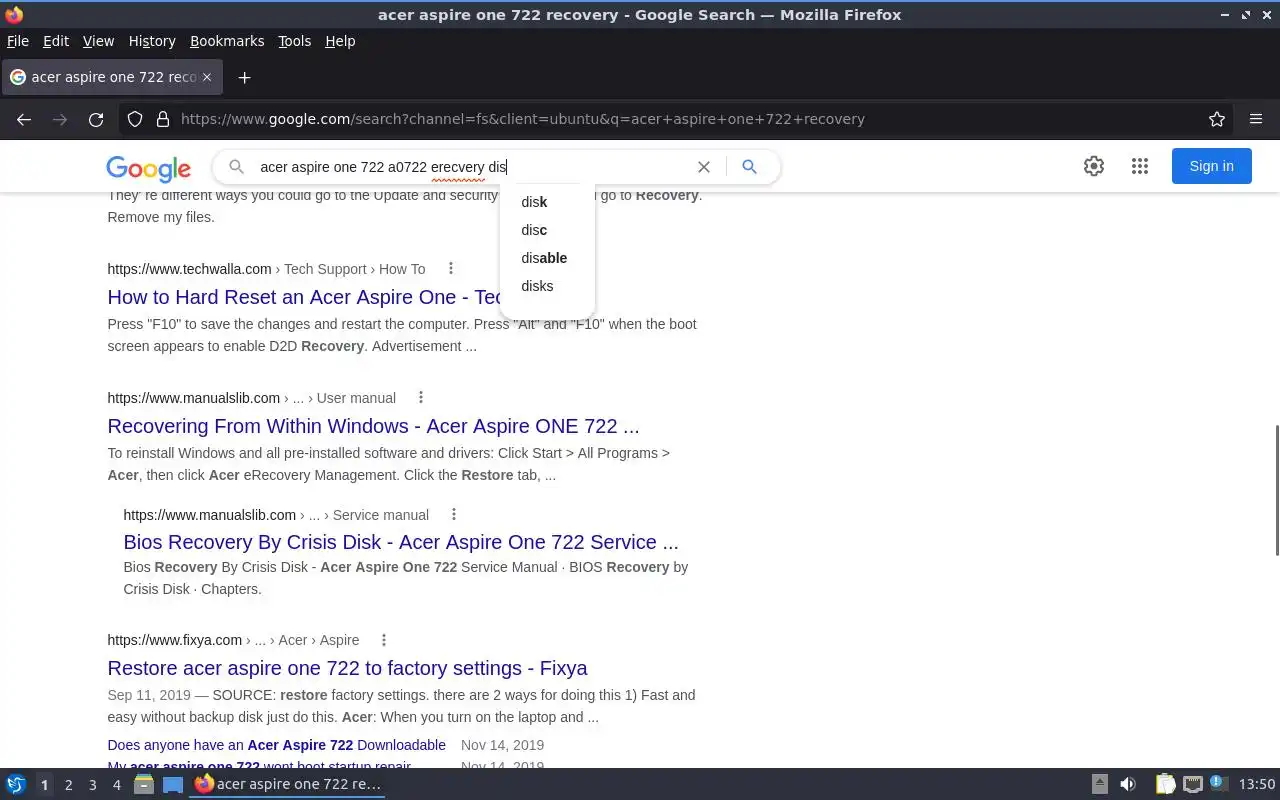1280x800 pixels.
Task: Click the Sign in button
Action: (1211, 166)
